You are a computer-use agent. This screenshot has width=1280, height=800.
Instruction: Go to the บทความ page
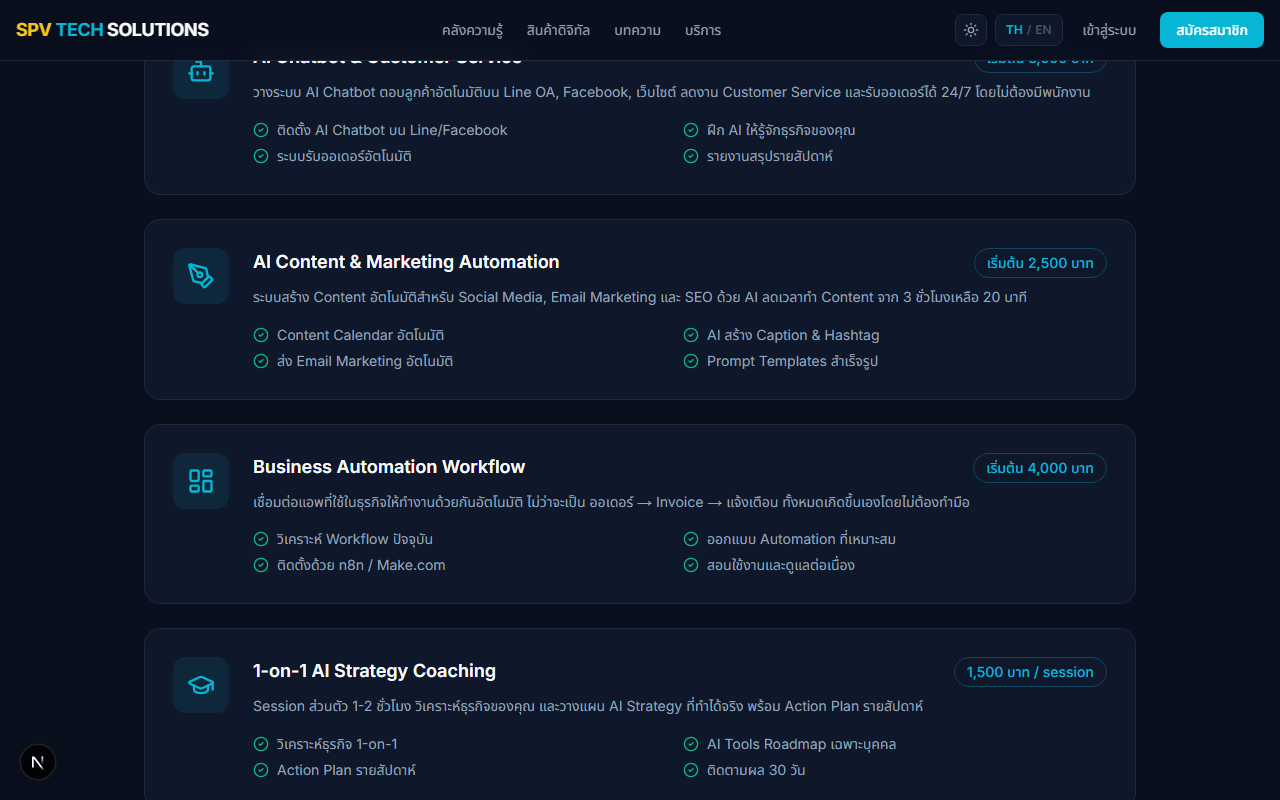pyautogui.click(x=637, y=30)
